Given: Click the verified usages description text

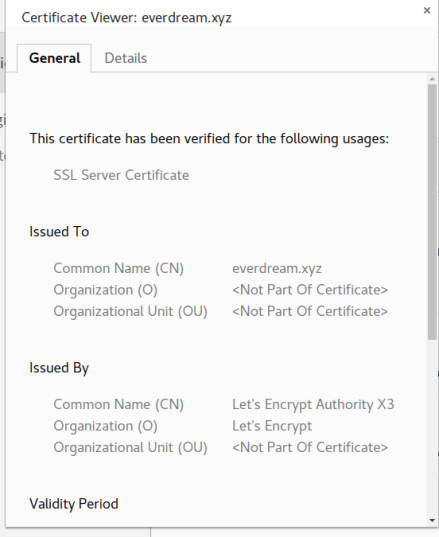Looking at the screenshot, I should [209, 139].
